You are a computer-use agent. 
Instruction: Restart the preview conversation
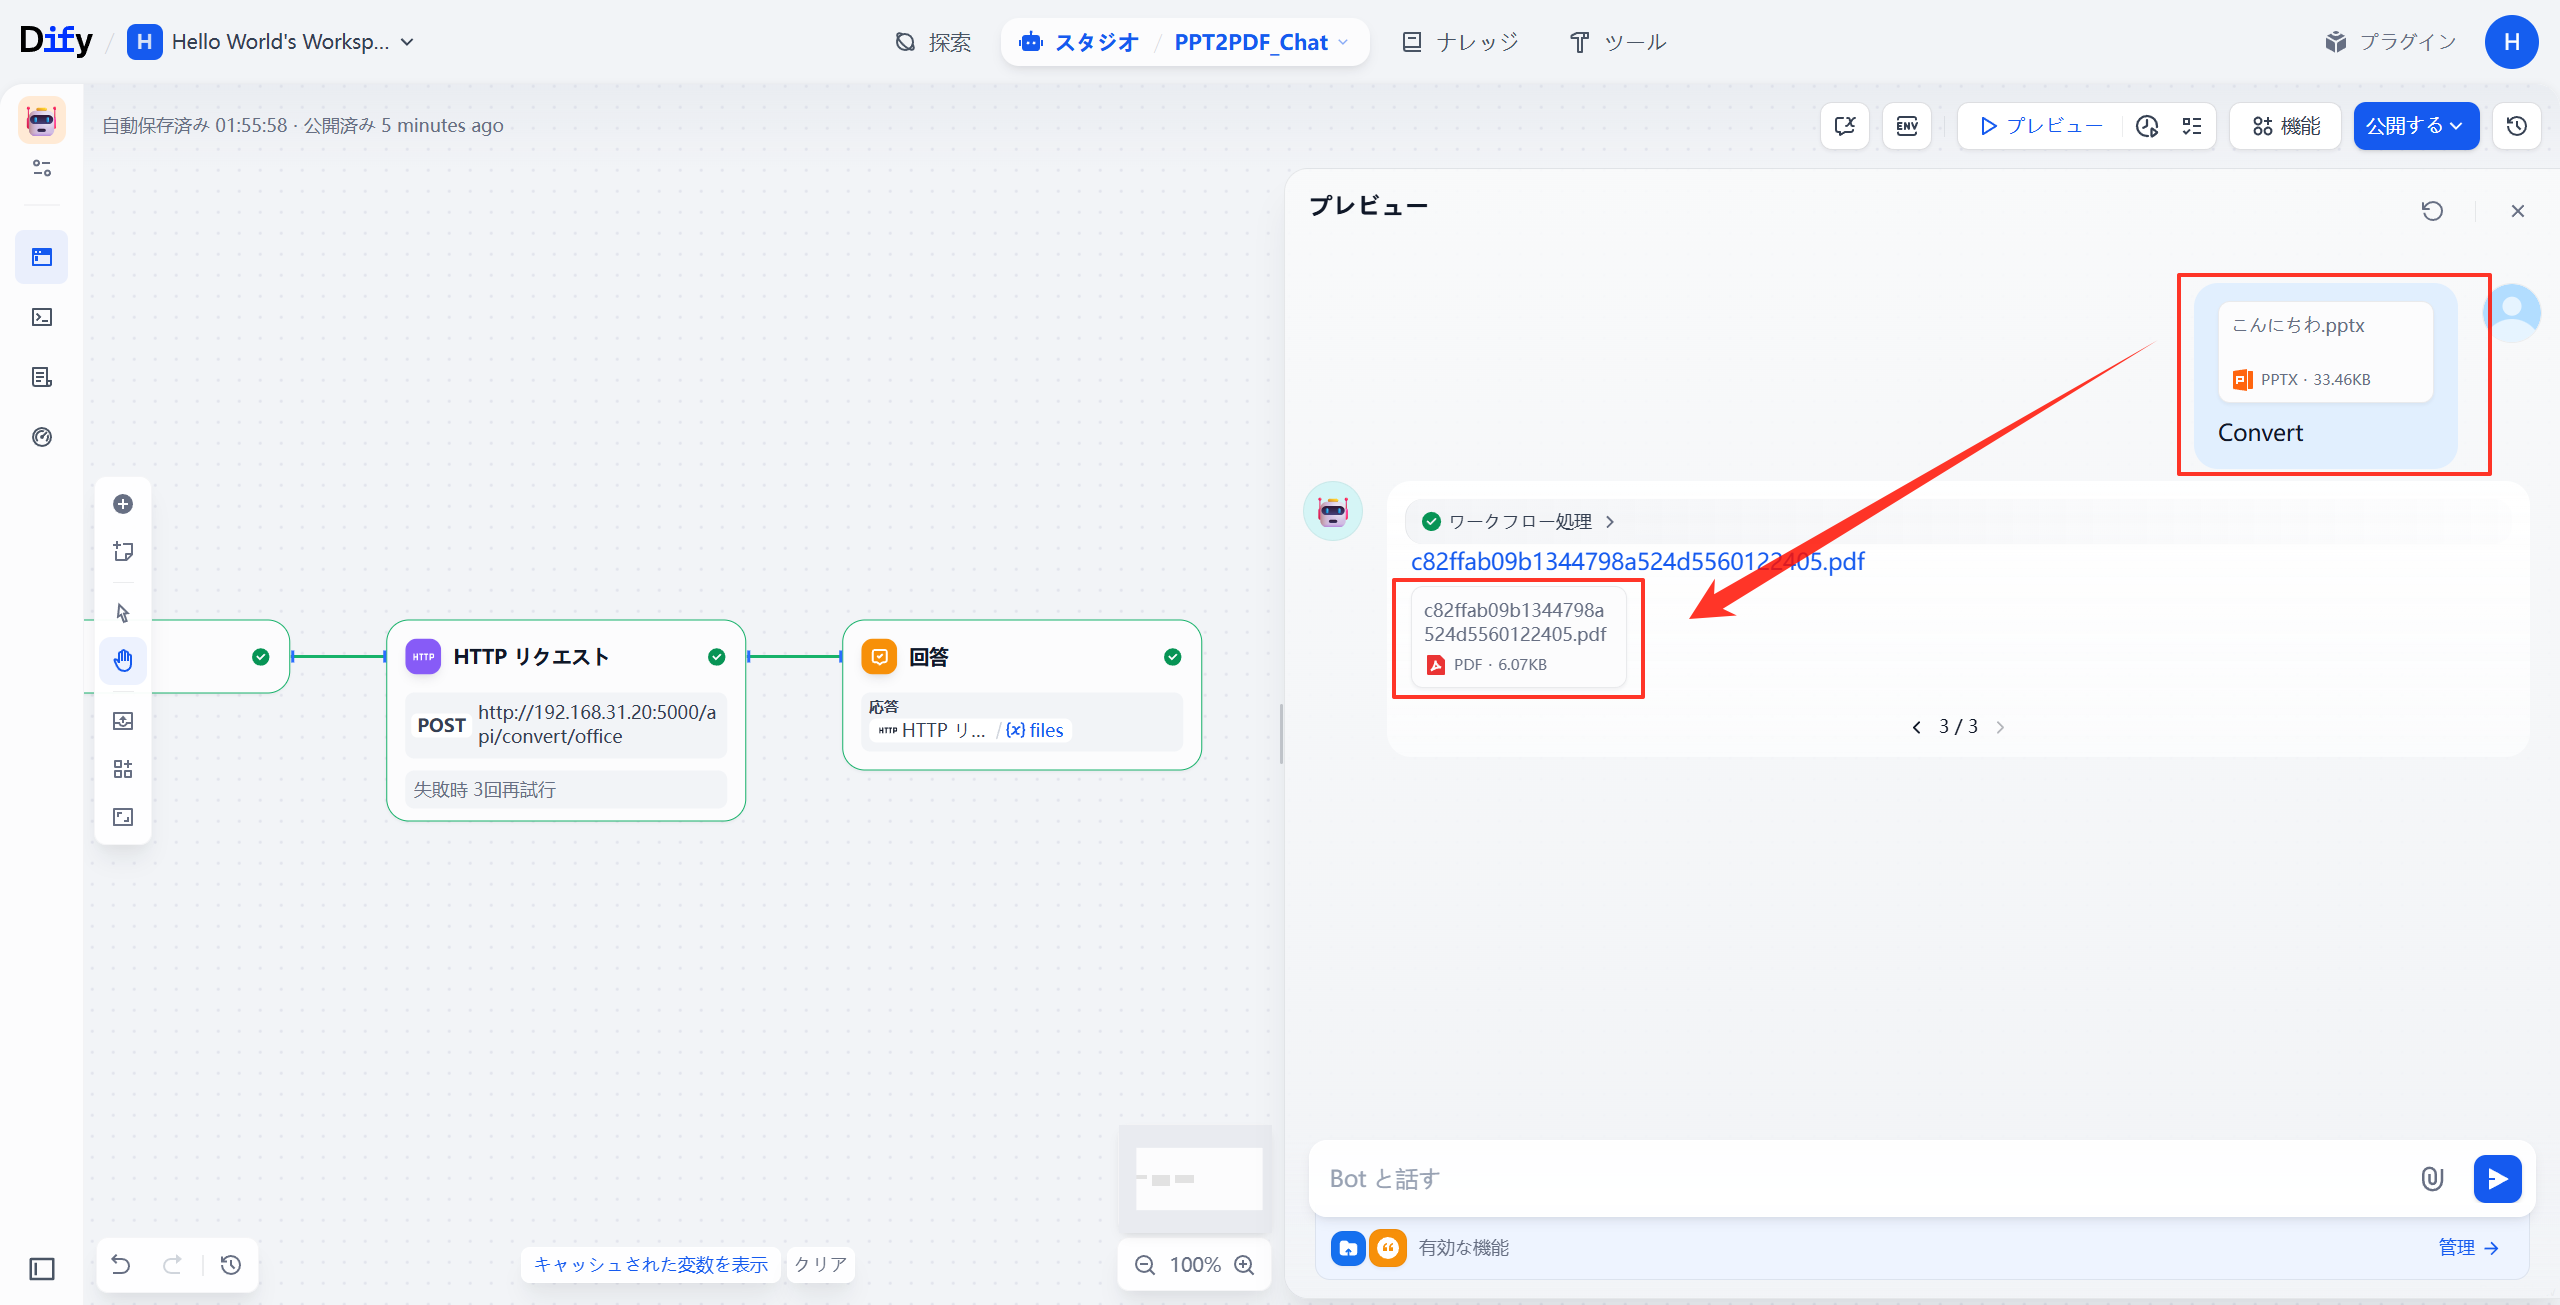[2432, 211]
